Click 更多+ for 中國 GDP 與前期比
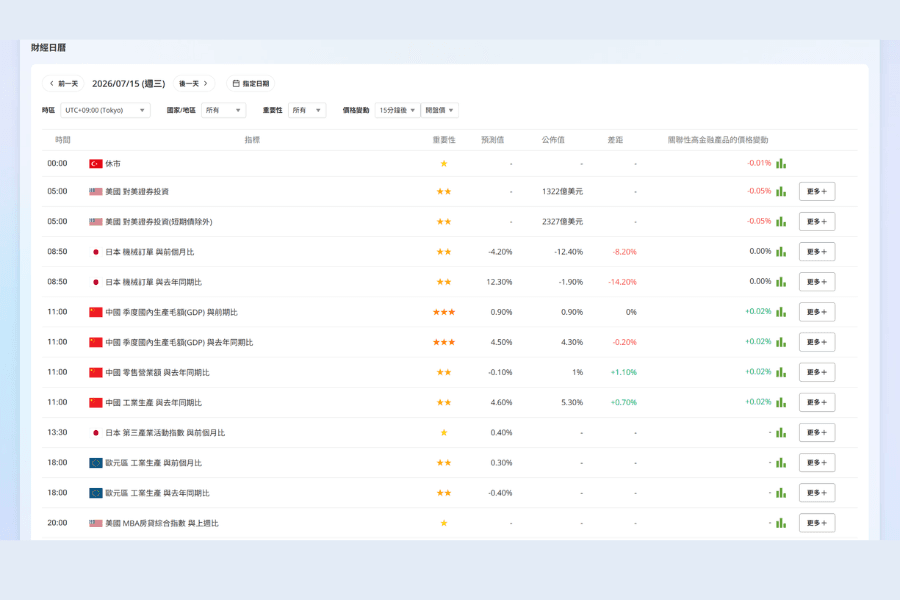The image size is (900, 600). click(x=817, y=312)
